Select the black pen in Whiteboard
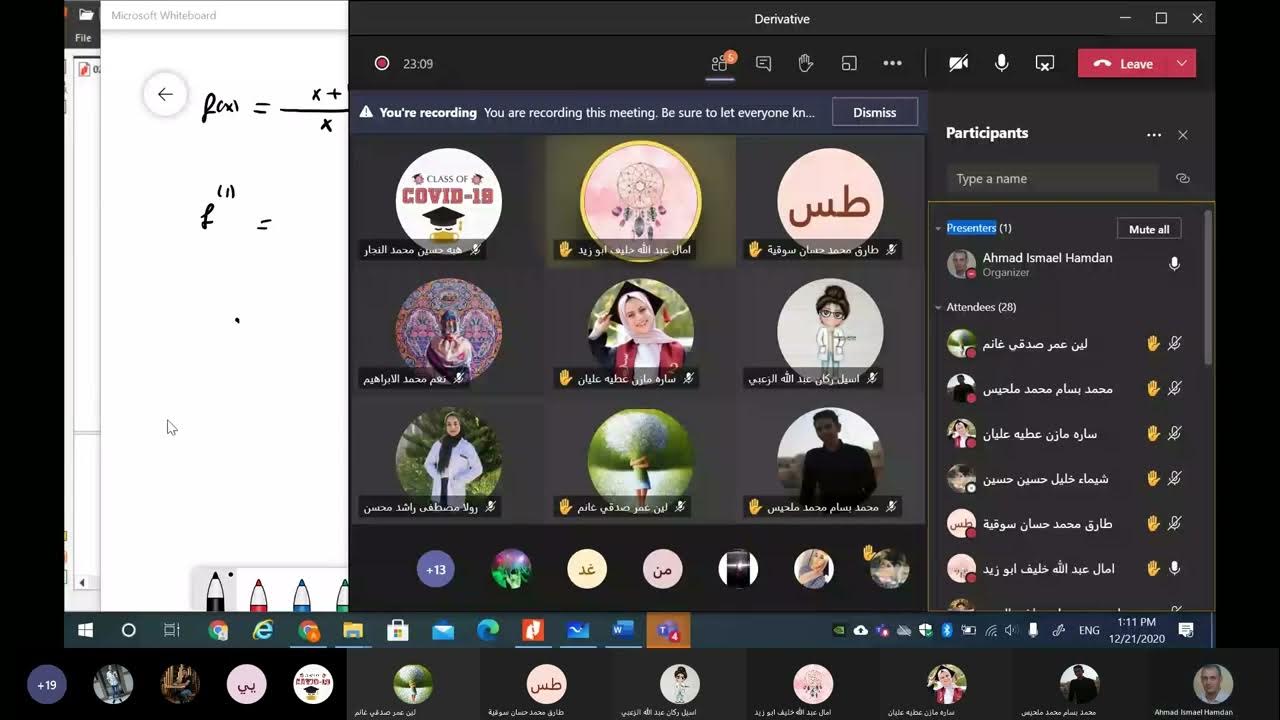This screenshot has height=720, width=1280. [x=215, y=591]
